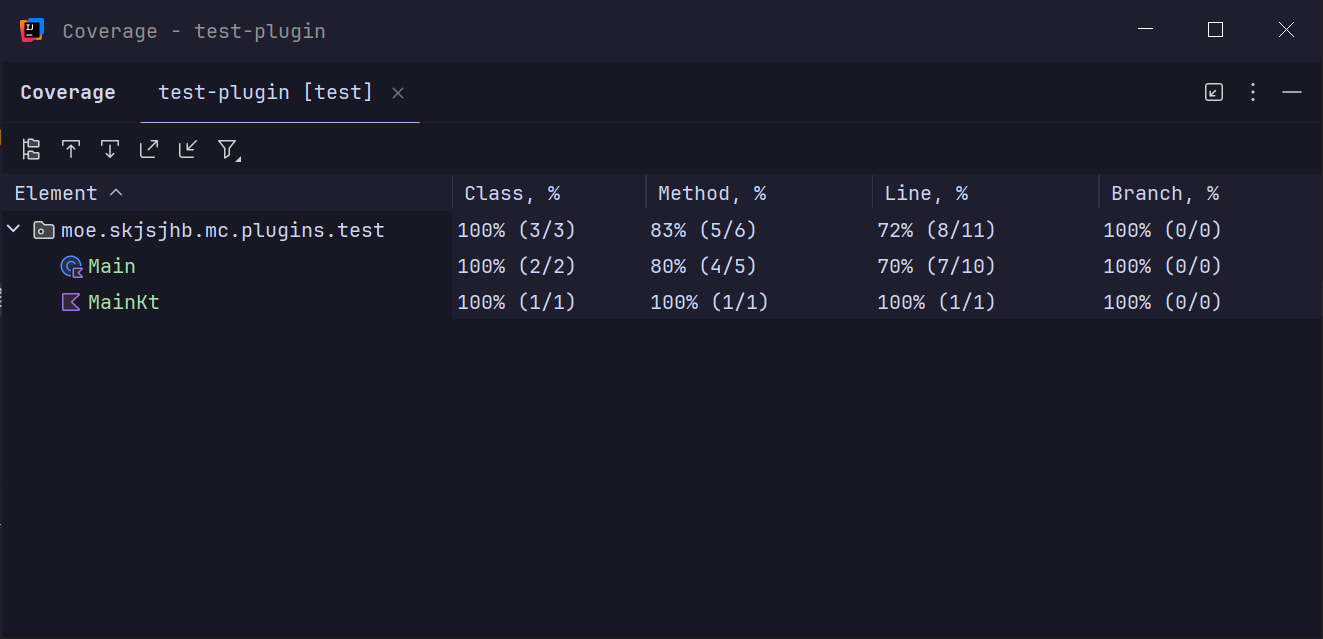Viewport: 1323px width, 639px height.
Task: Select the Coverage panel title
Action: [68, 93]
